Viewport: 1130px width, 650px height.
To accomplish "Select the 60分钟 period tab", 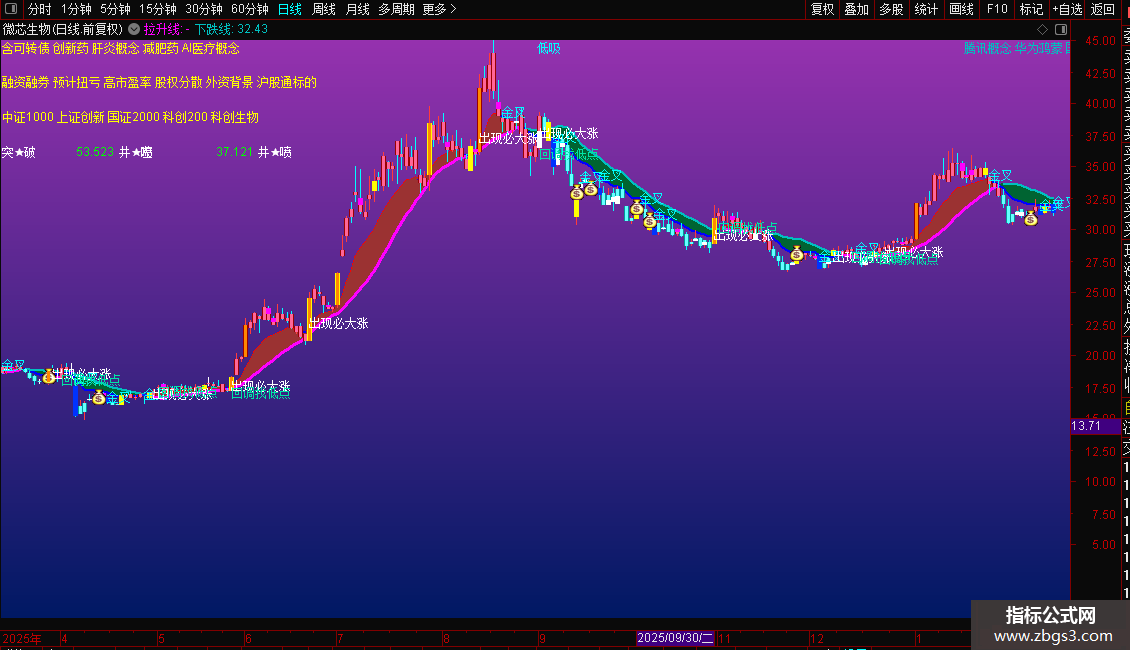I will pyautogui.click(x=250, y=9).
